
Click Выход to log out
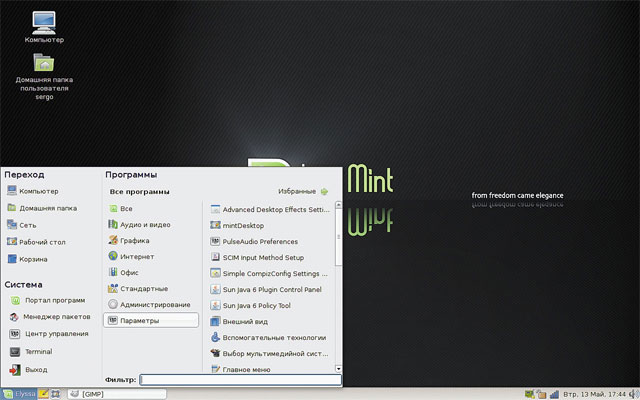pos(29,370)
